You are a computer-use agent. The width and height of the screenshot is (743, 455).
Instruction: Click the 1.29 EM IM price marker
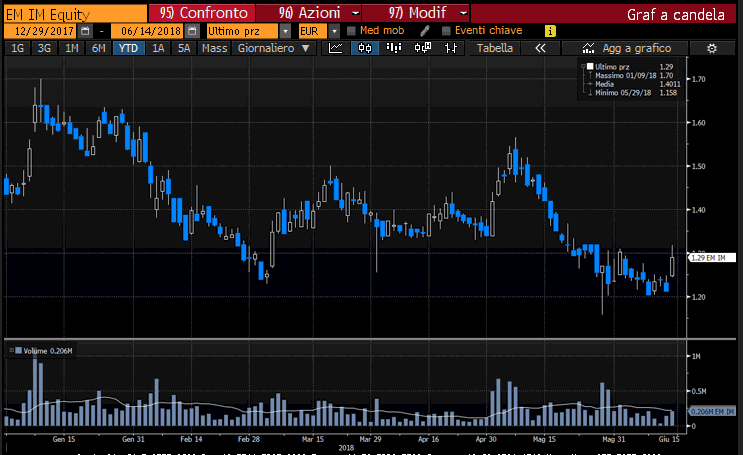coord(711,258)
